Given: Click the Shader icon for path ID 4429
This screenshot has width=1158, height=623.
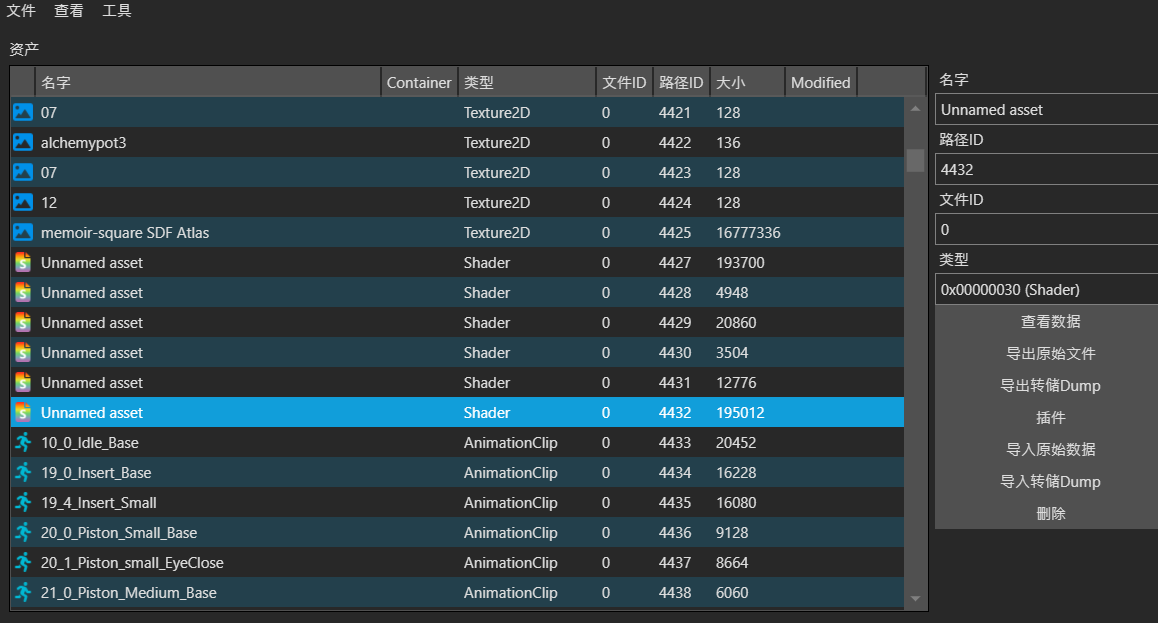Looking at the screenshot, I should point(22,323).
